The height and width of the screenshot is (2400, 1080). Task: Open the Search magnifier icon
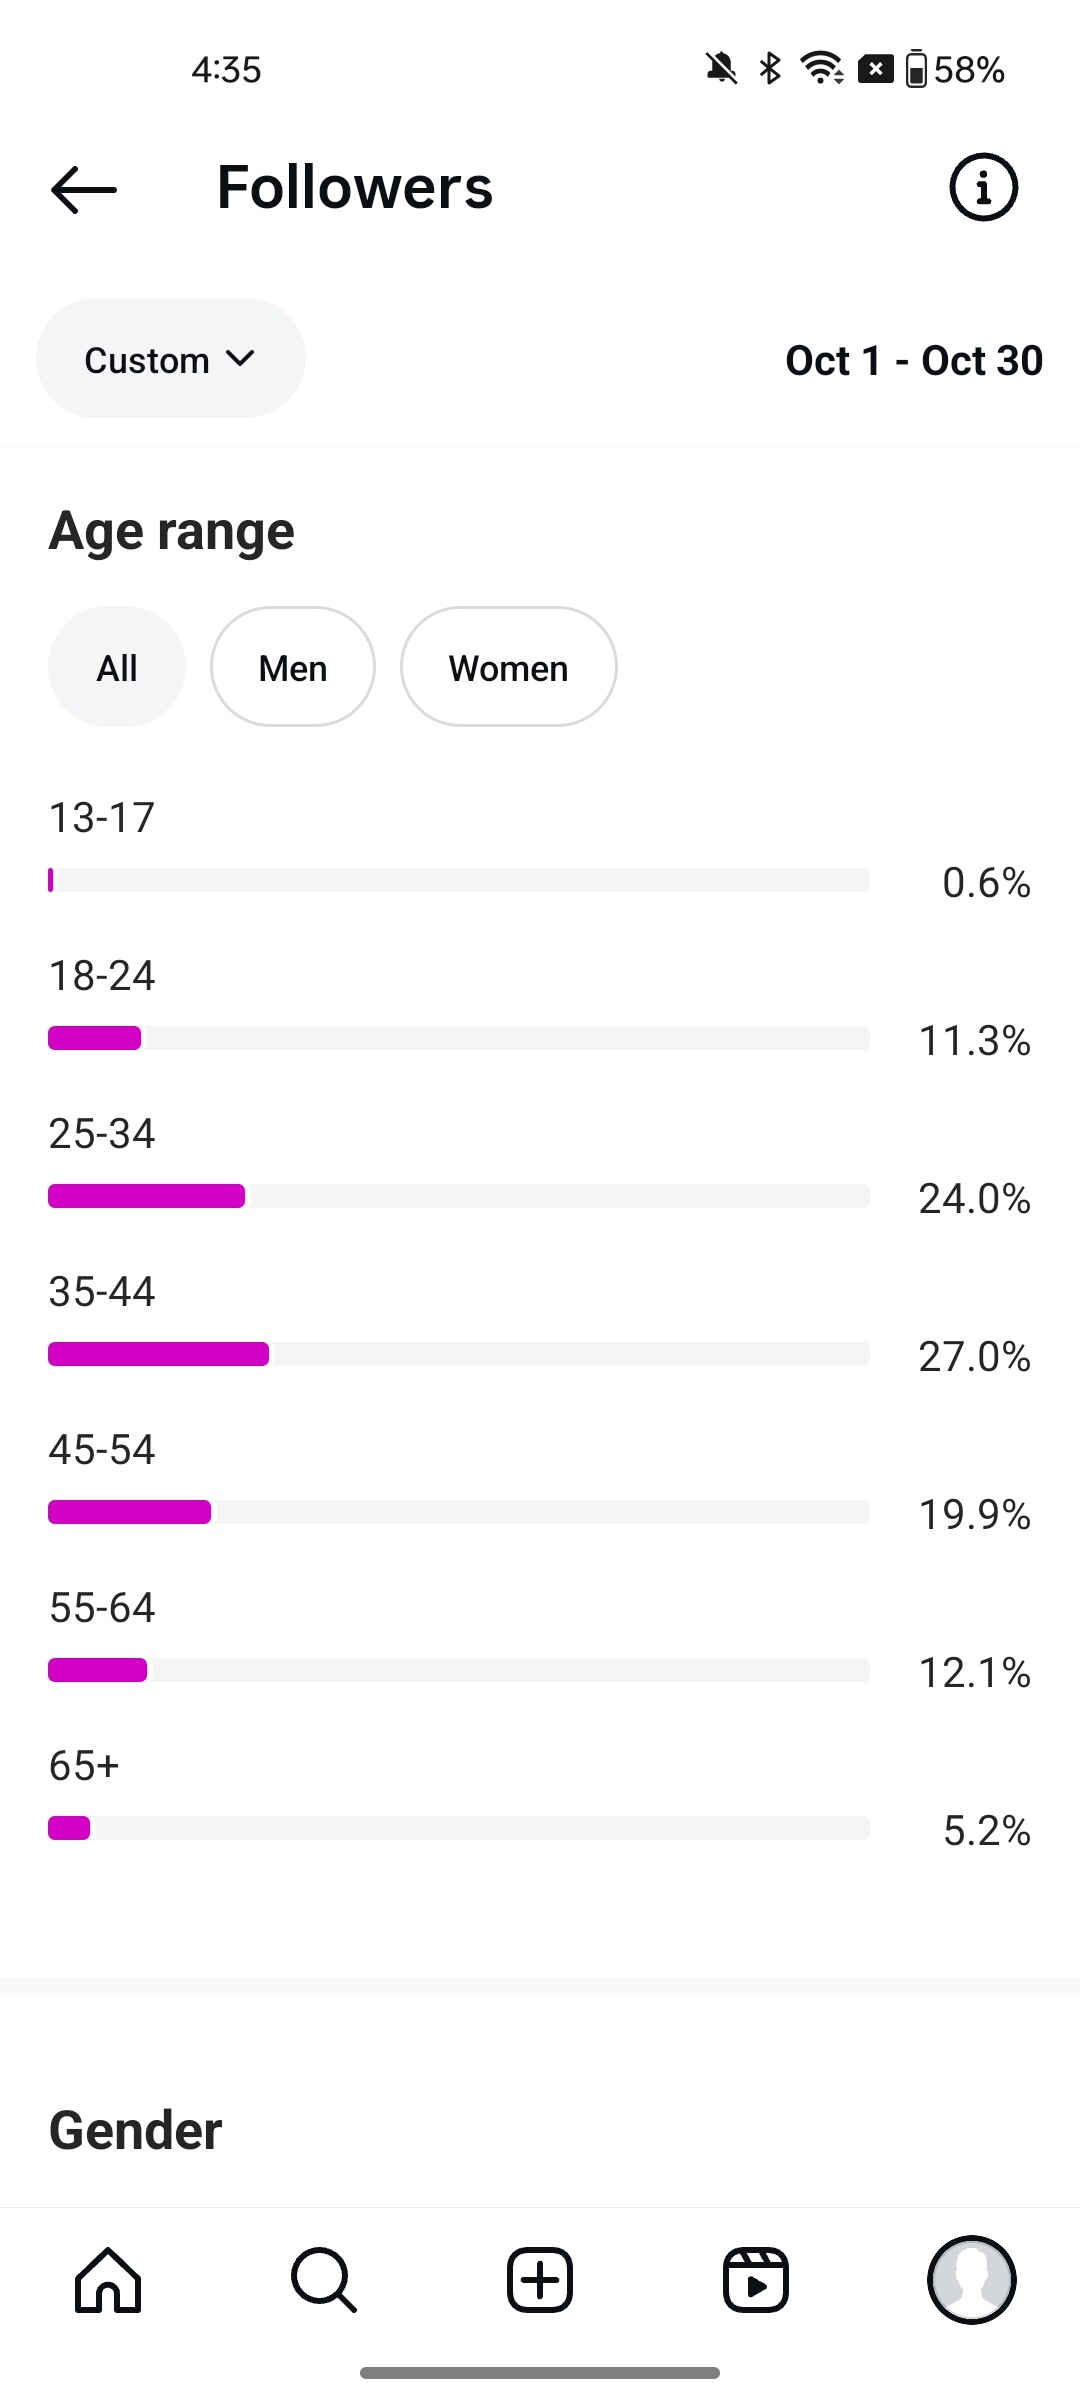coord(324,2281)
